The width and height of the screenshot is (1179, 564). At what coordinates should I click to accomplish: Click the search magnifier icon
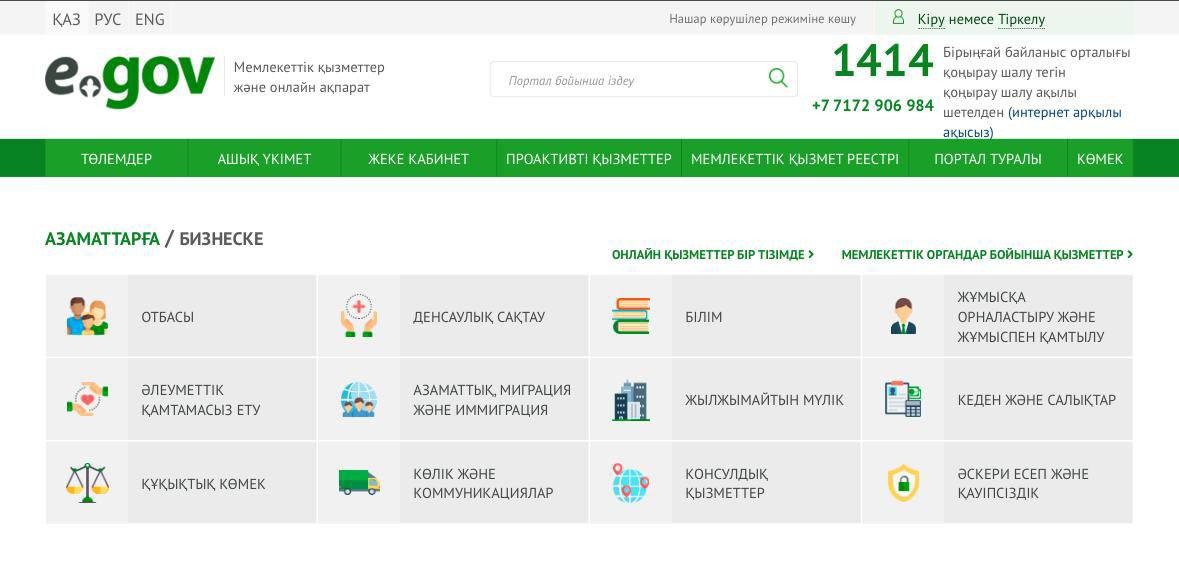[778, 77]
